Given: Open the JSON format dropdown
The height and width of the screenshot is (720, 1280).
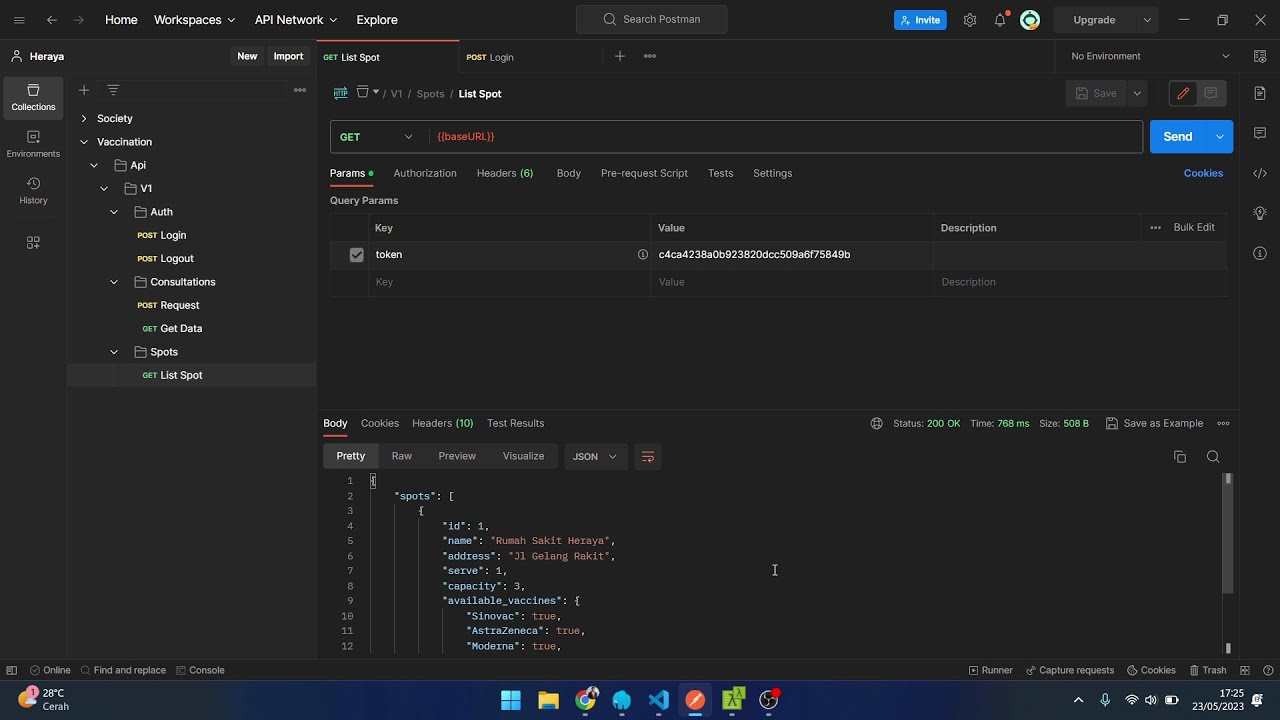Looking at the screenshot, I should 595,457.
